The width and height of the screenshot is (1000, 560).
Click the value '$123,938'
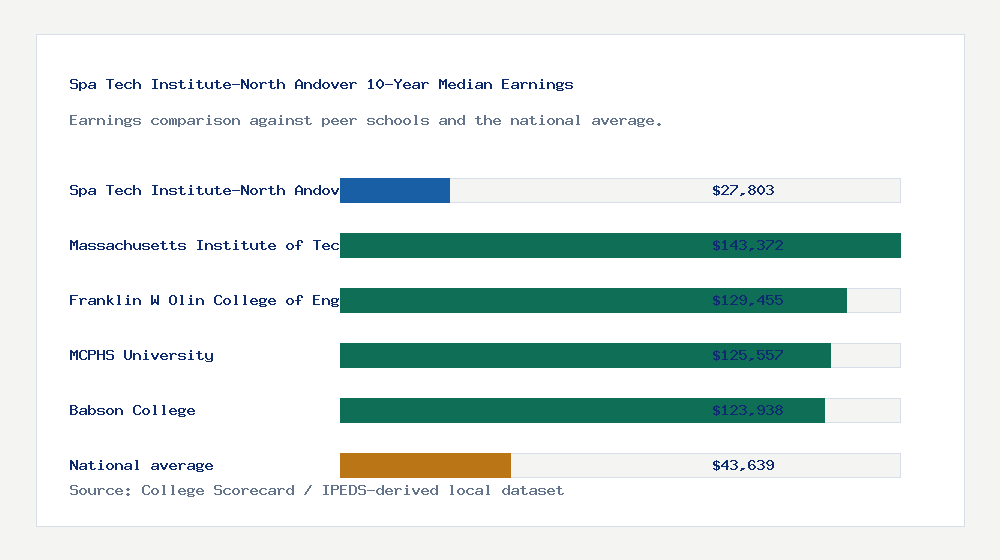tap(747, 410)
